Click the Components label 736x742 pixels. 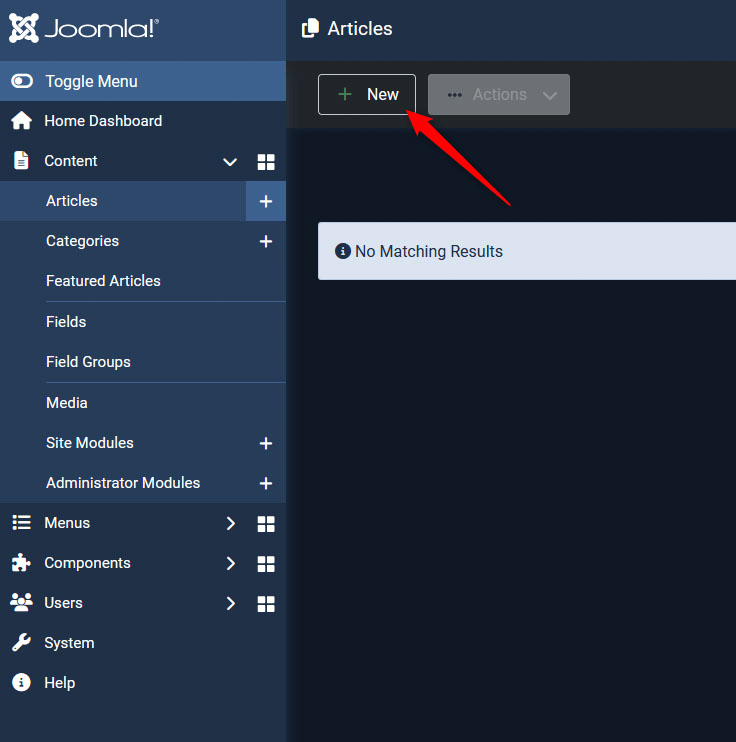(x=88, y=563)
